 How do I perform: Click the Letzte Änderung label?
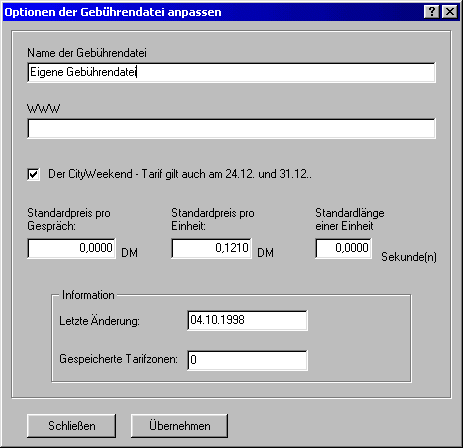point(100,320)
